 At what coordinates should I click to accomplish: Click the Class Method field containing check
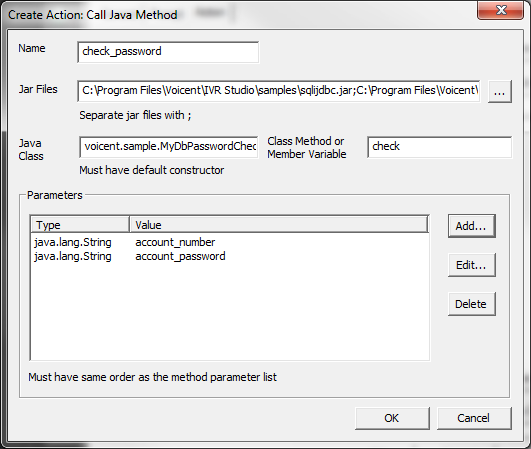(x=440, y=147)
